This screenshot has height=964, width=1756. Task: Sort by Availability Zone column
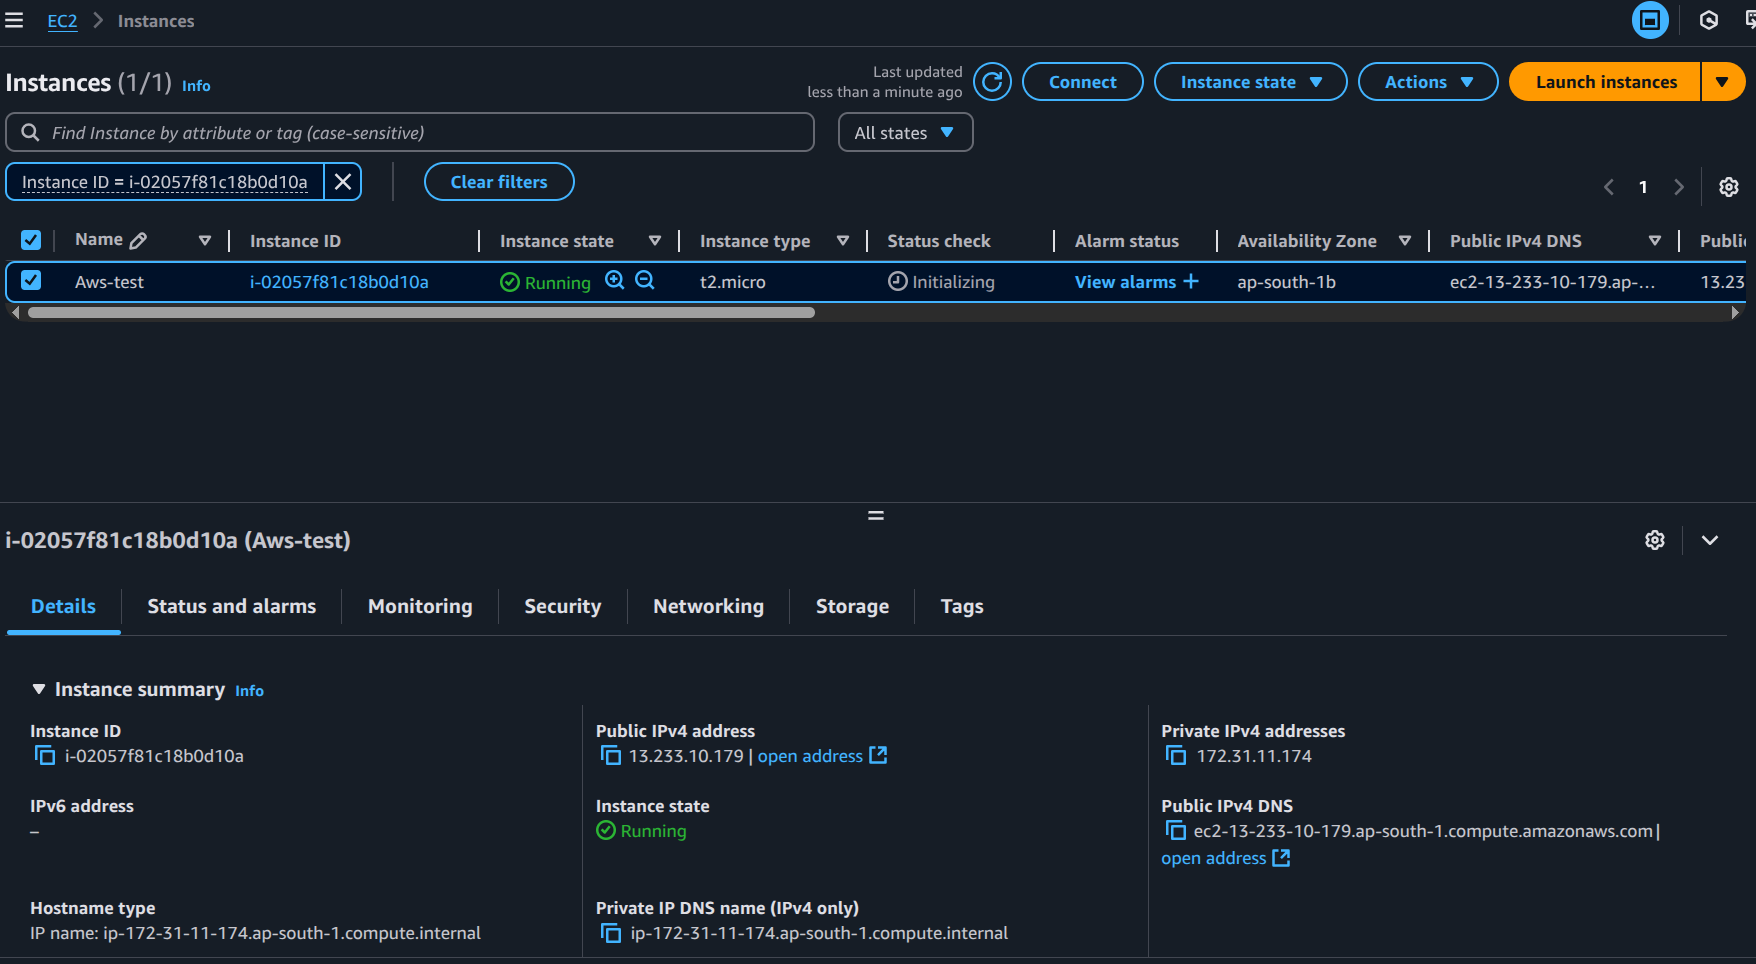tap(1405, 240)
